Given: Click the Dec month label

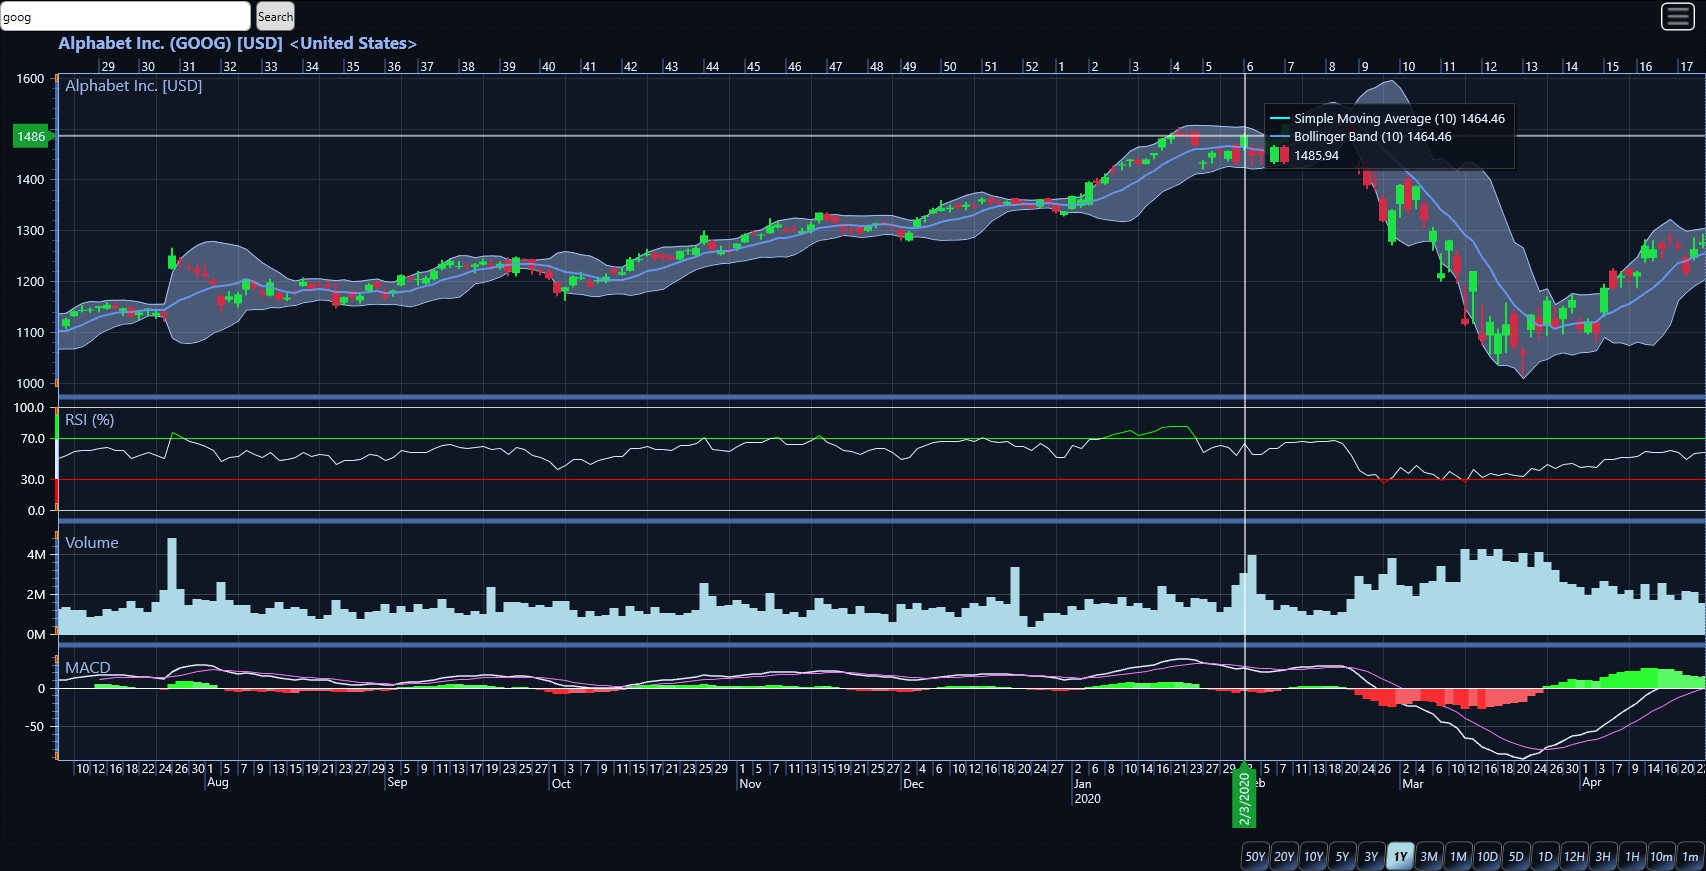Looking at the screenshot, I should [913, 783].
